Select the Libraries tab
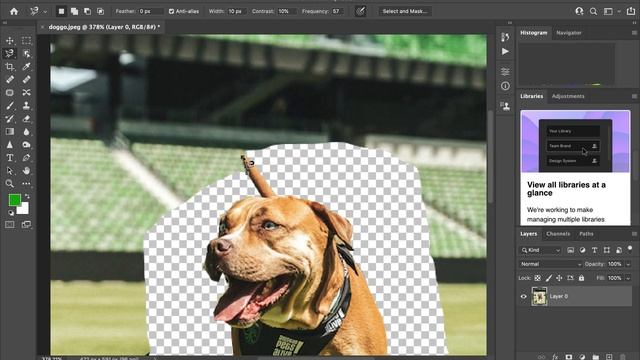This screenshot has height=360, width=640. (x=531, y=96)
